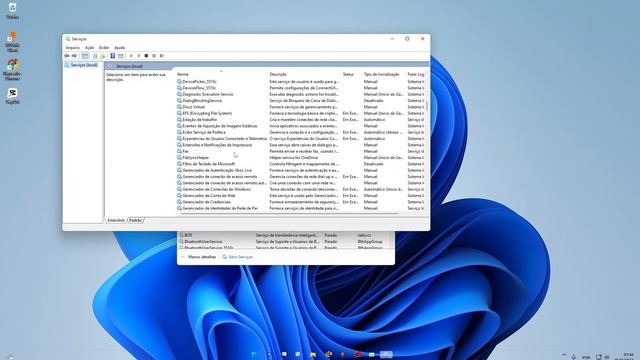
Task: Open File Explorer from the taskbar
Action: [313, 354]
